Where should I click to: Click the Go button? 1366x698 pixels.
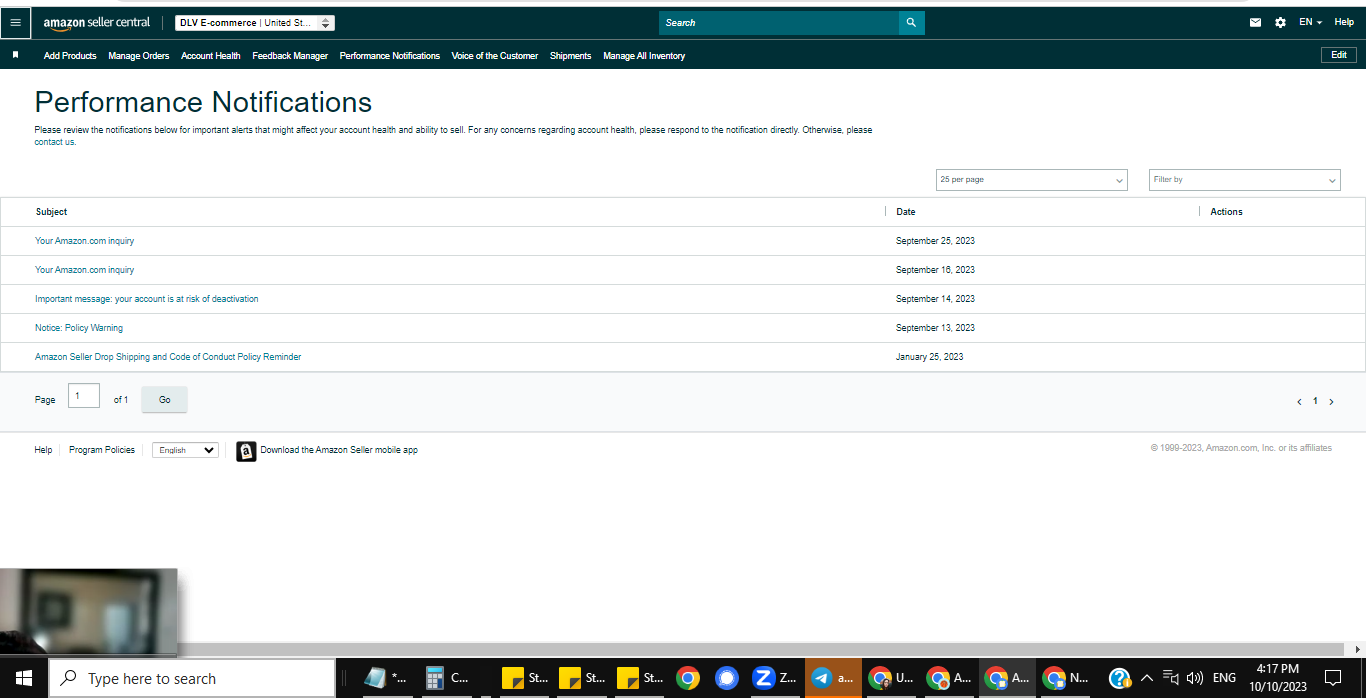point(165,400)
